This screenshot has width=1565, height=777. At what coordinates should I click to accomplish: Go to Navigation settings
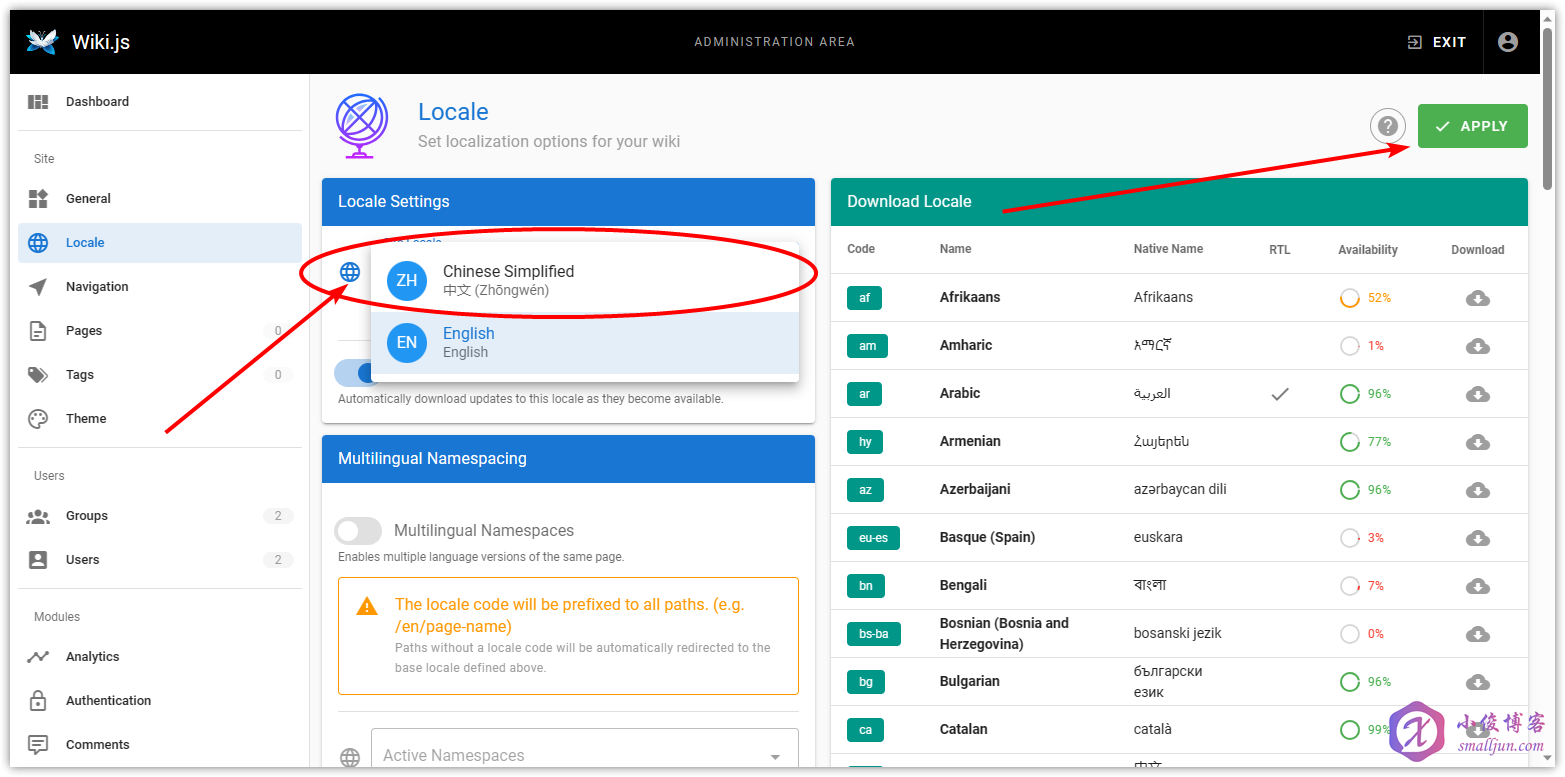(160, 287)
